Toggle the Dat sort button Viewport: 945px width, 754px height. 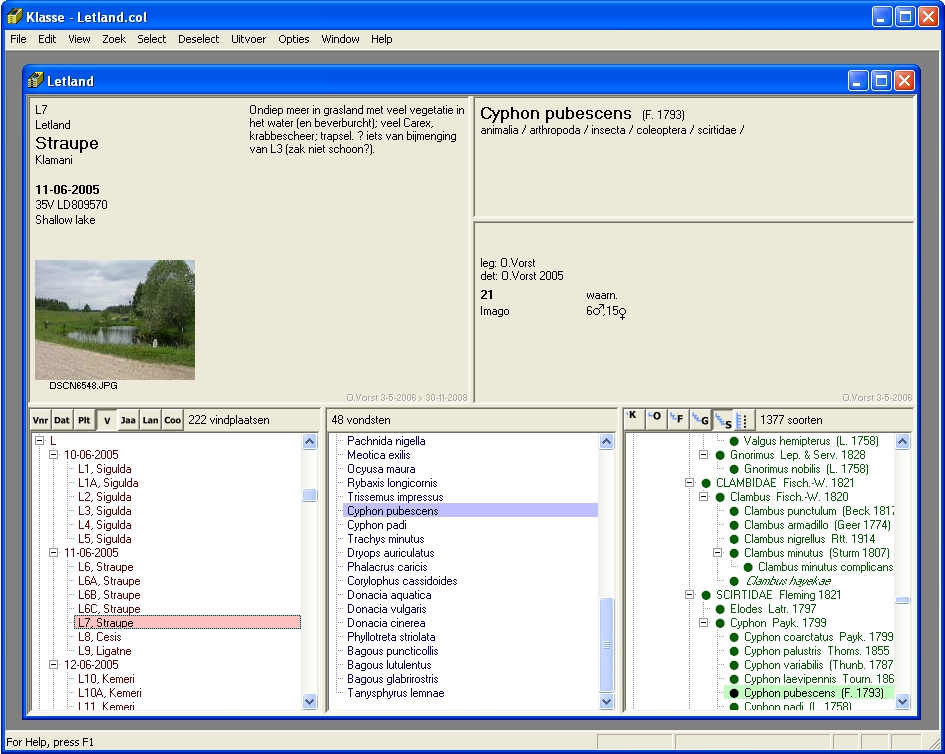point(62,421)
